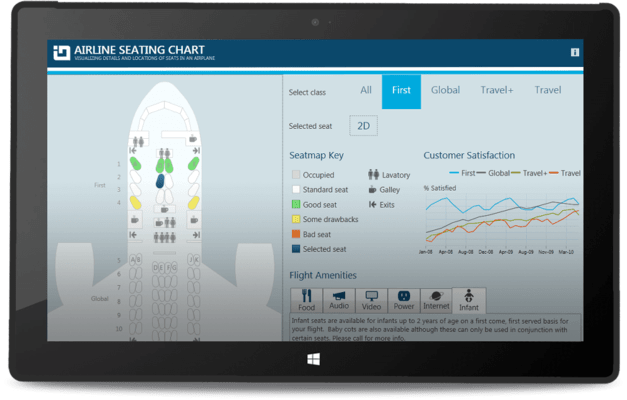Click the front left exit arrow above row 1

tap(133, 150)
